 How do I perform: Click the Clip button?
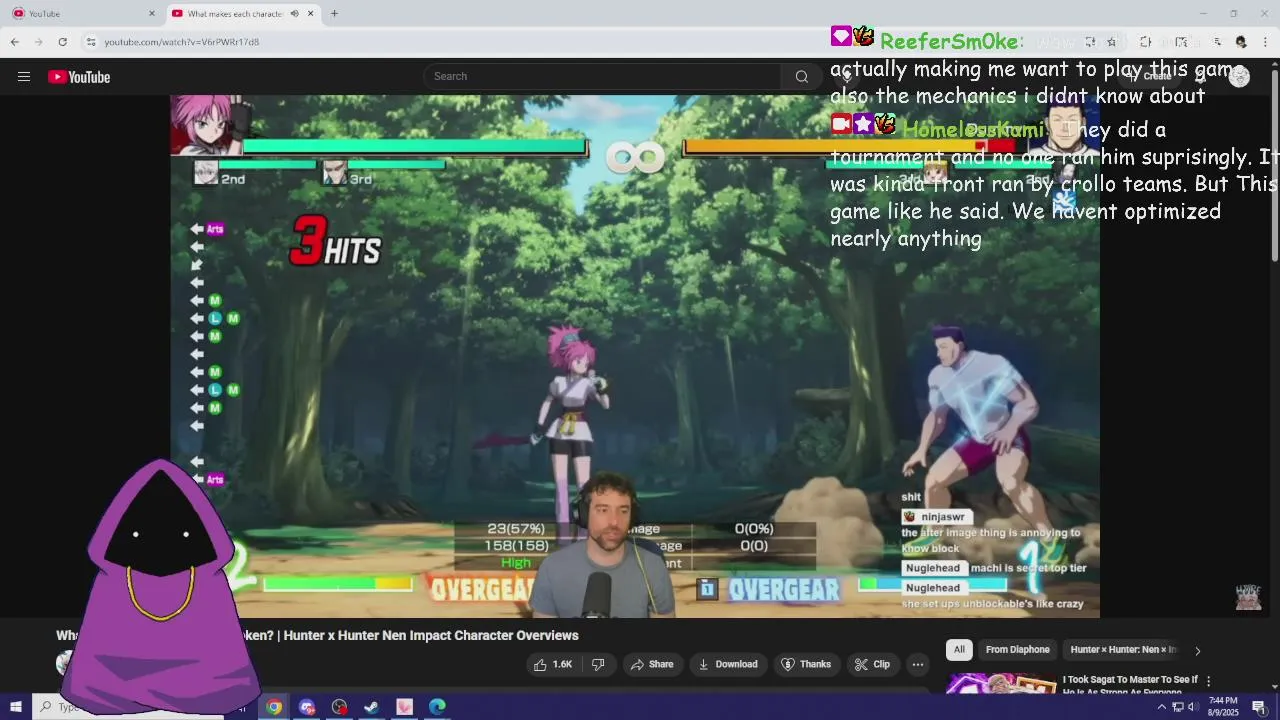click(x=872, y=664)
